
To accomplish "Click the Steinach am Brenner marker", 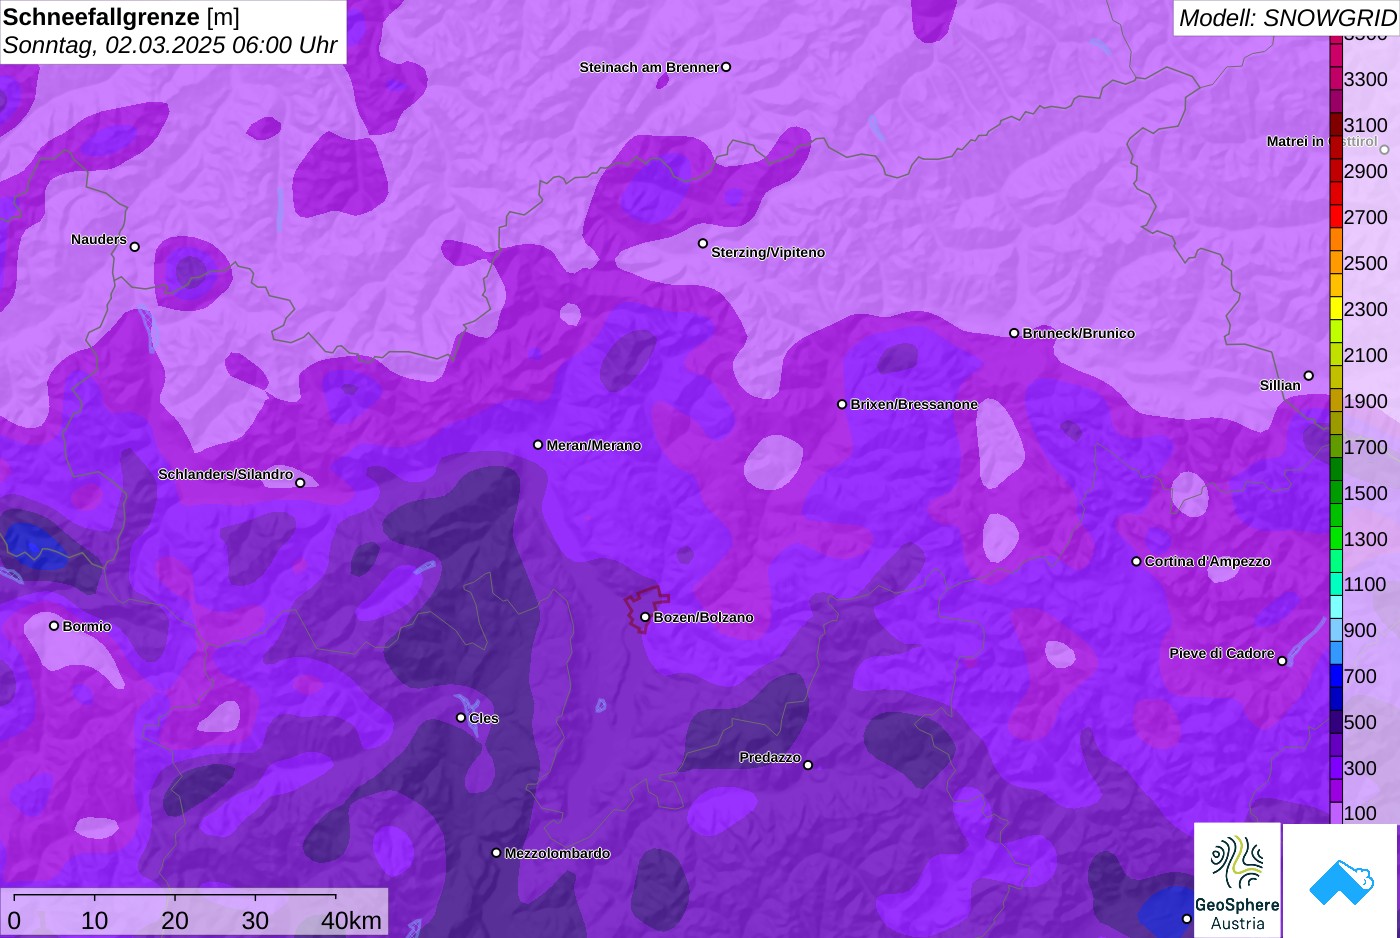I will click(x=726, y=67).
